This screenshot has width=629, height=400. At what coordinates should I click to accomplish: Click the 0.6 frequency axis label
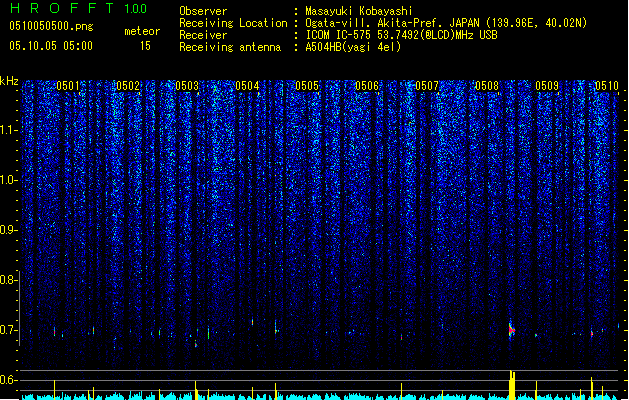(x=8, y=380)
